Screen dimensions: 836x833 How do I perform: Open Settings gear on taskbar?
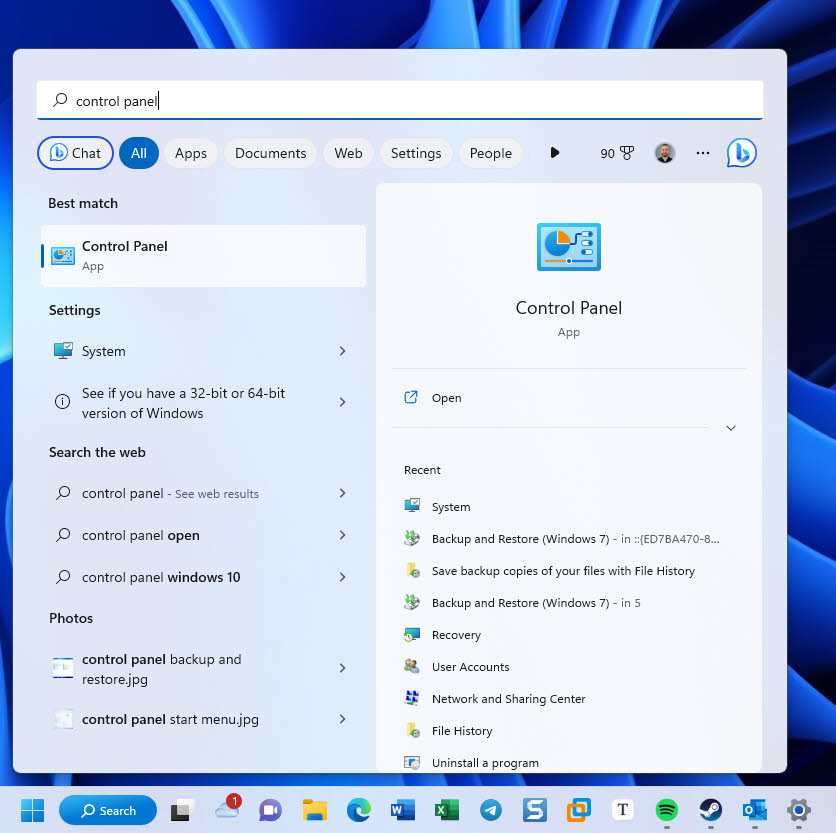pos(798,810)
